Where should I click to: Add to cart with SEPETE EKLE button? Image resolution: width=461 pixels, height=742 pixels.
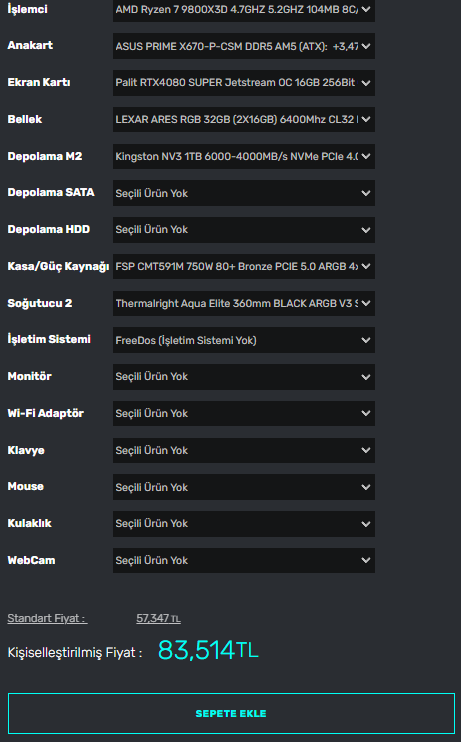(231, 714)
